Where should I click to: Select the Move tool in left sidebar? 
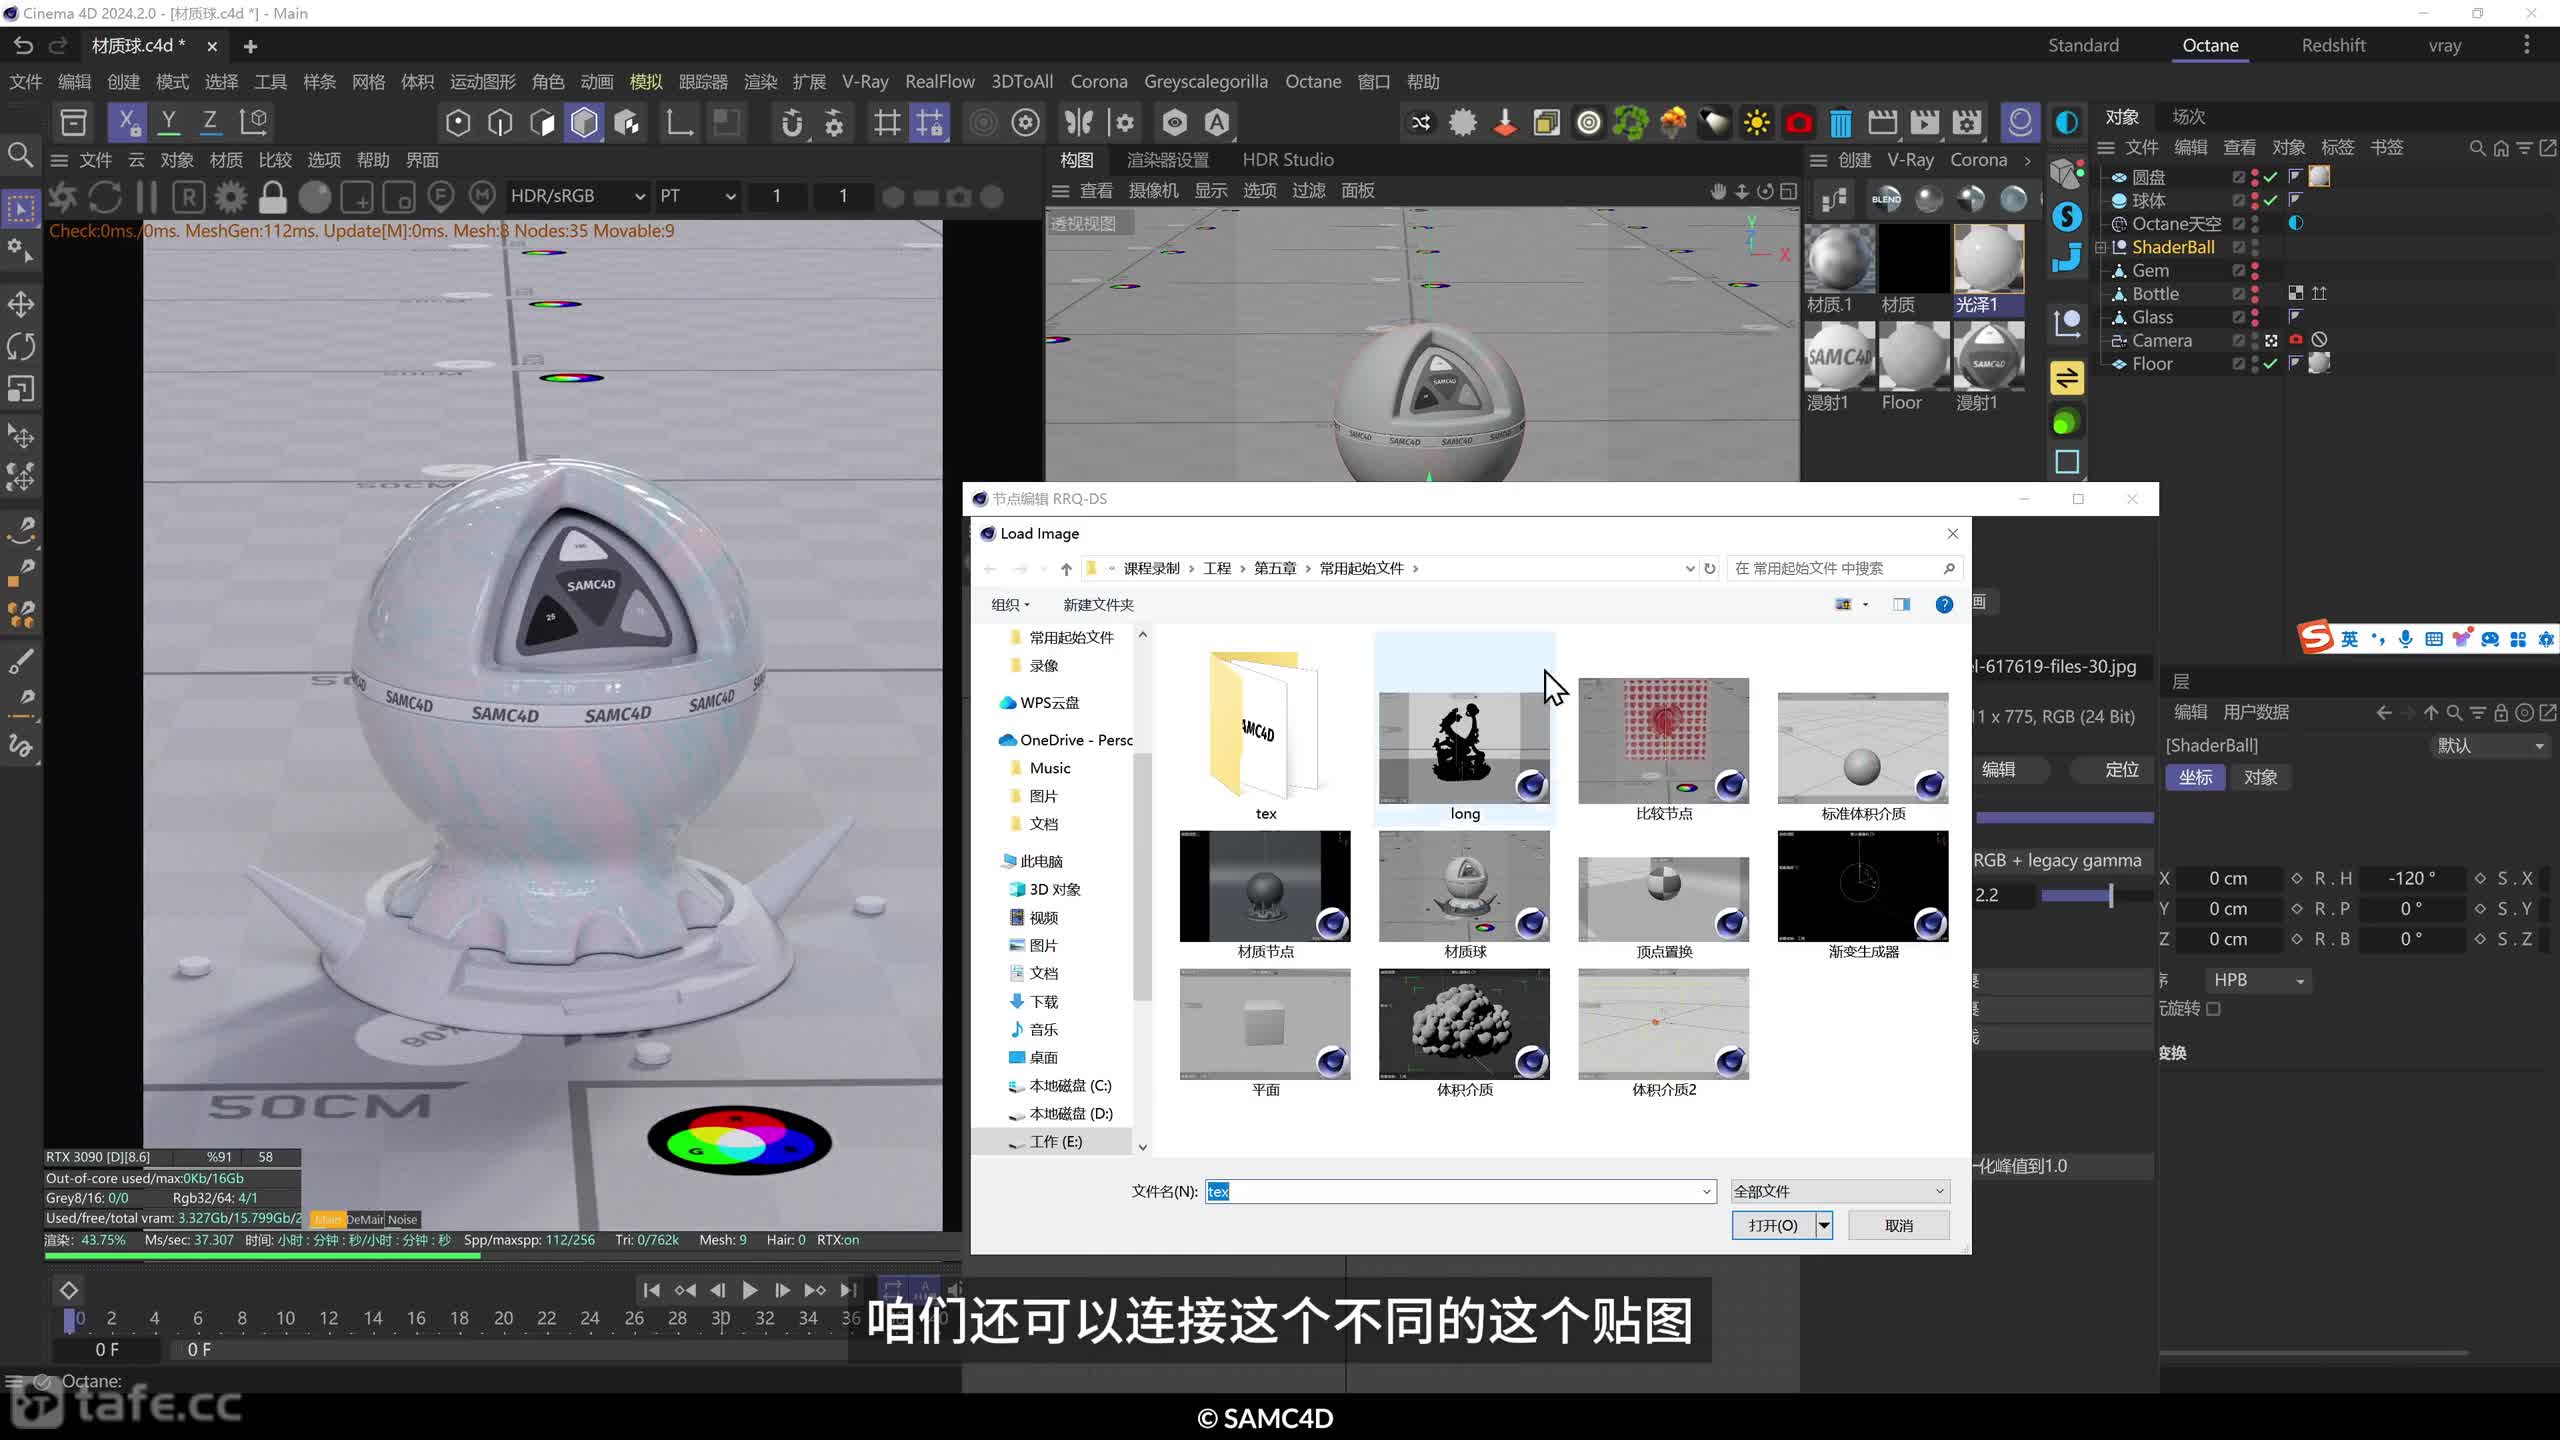click(x=21, y=304)
